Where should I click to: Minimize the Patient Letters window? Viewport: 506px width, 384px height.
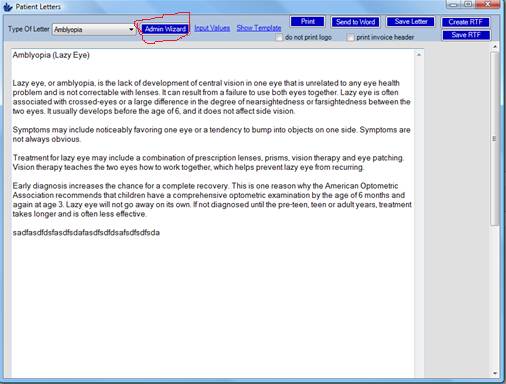pos(453,4)
